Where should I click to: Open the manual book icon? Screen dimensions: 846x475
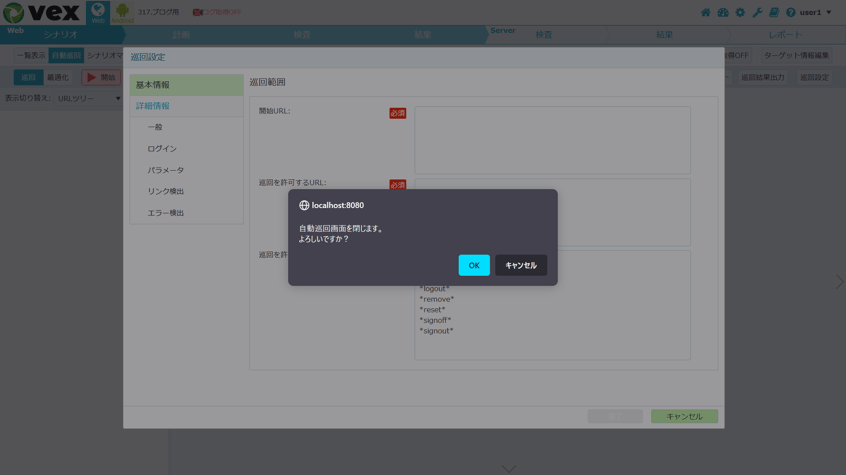coord(774,12)
